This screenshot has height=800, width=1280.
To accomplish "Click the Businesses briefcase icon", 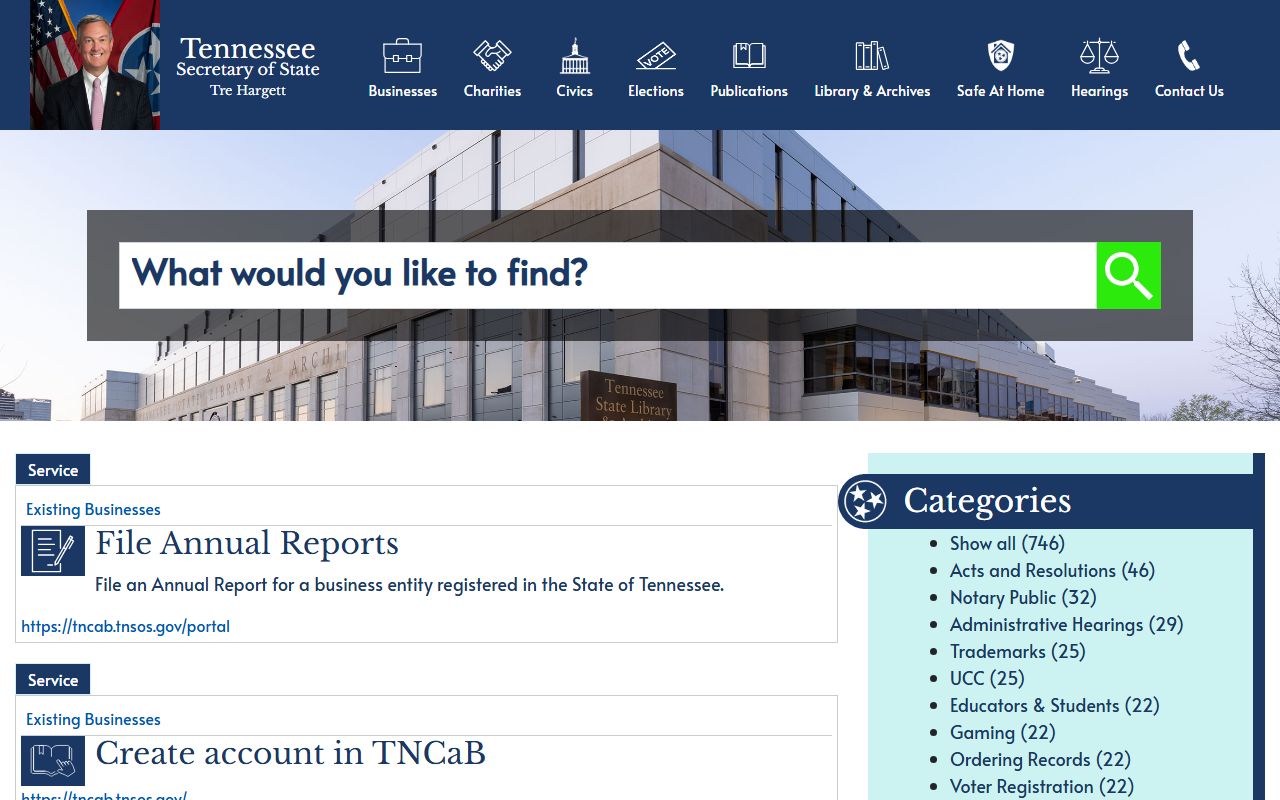I will pyautogui.click(x=402, y=56).
